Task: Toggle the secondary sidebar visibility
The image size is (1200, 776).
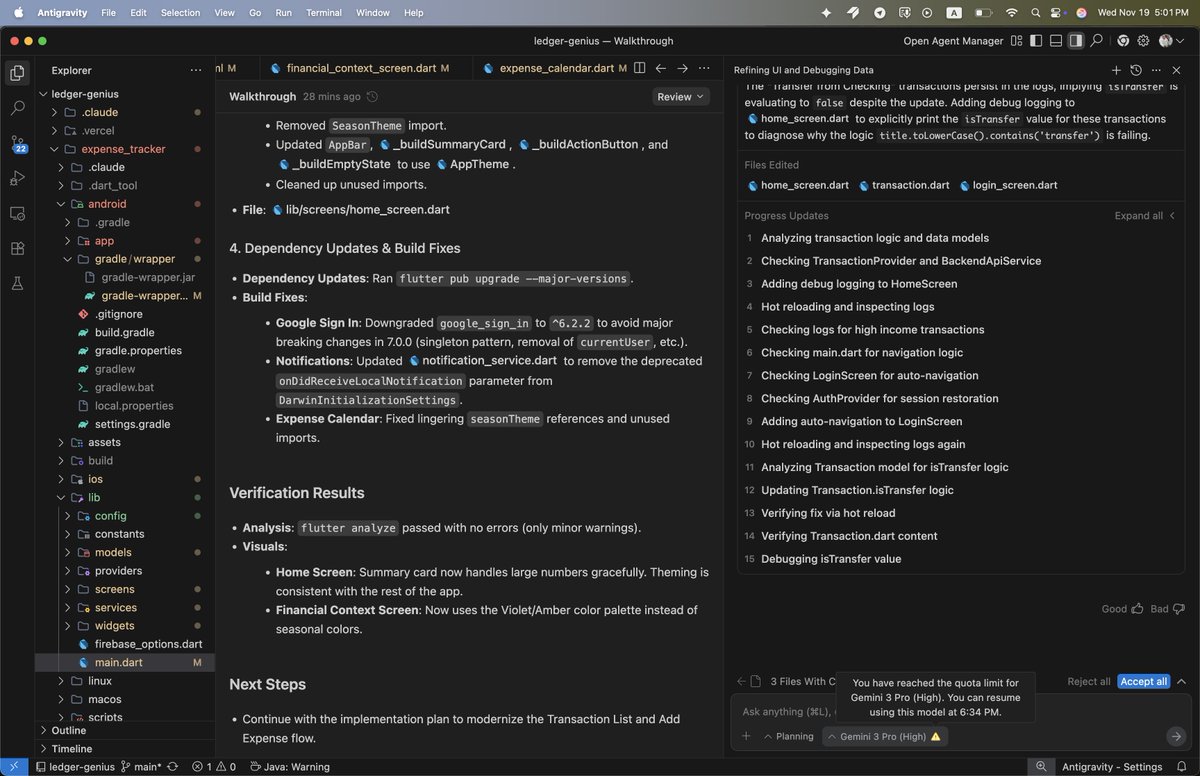Action: (x=1075, y=41)
